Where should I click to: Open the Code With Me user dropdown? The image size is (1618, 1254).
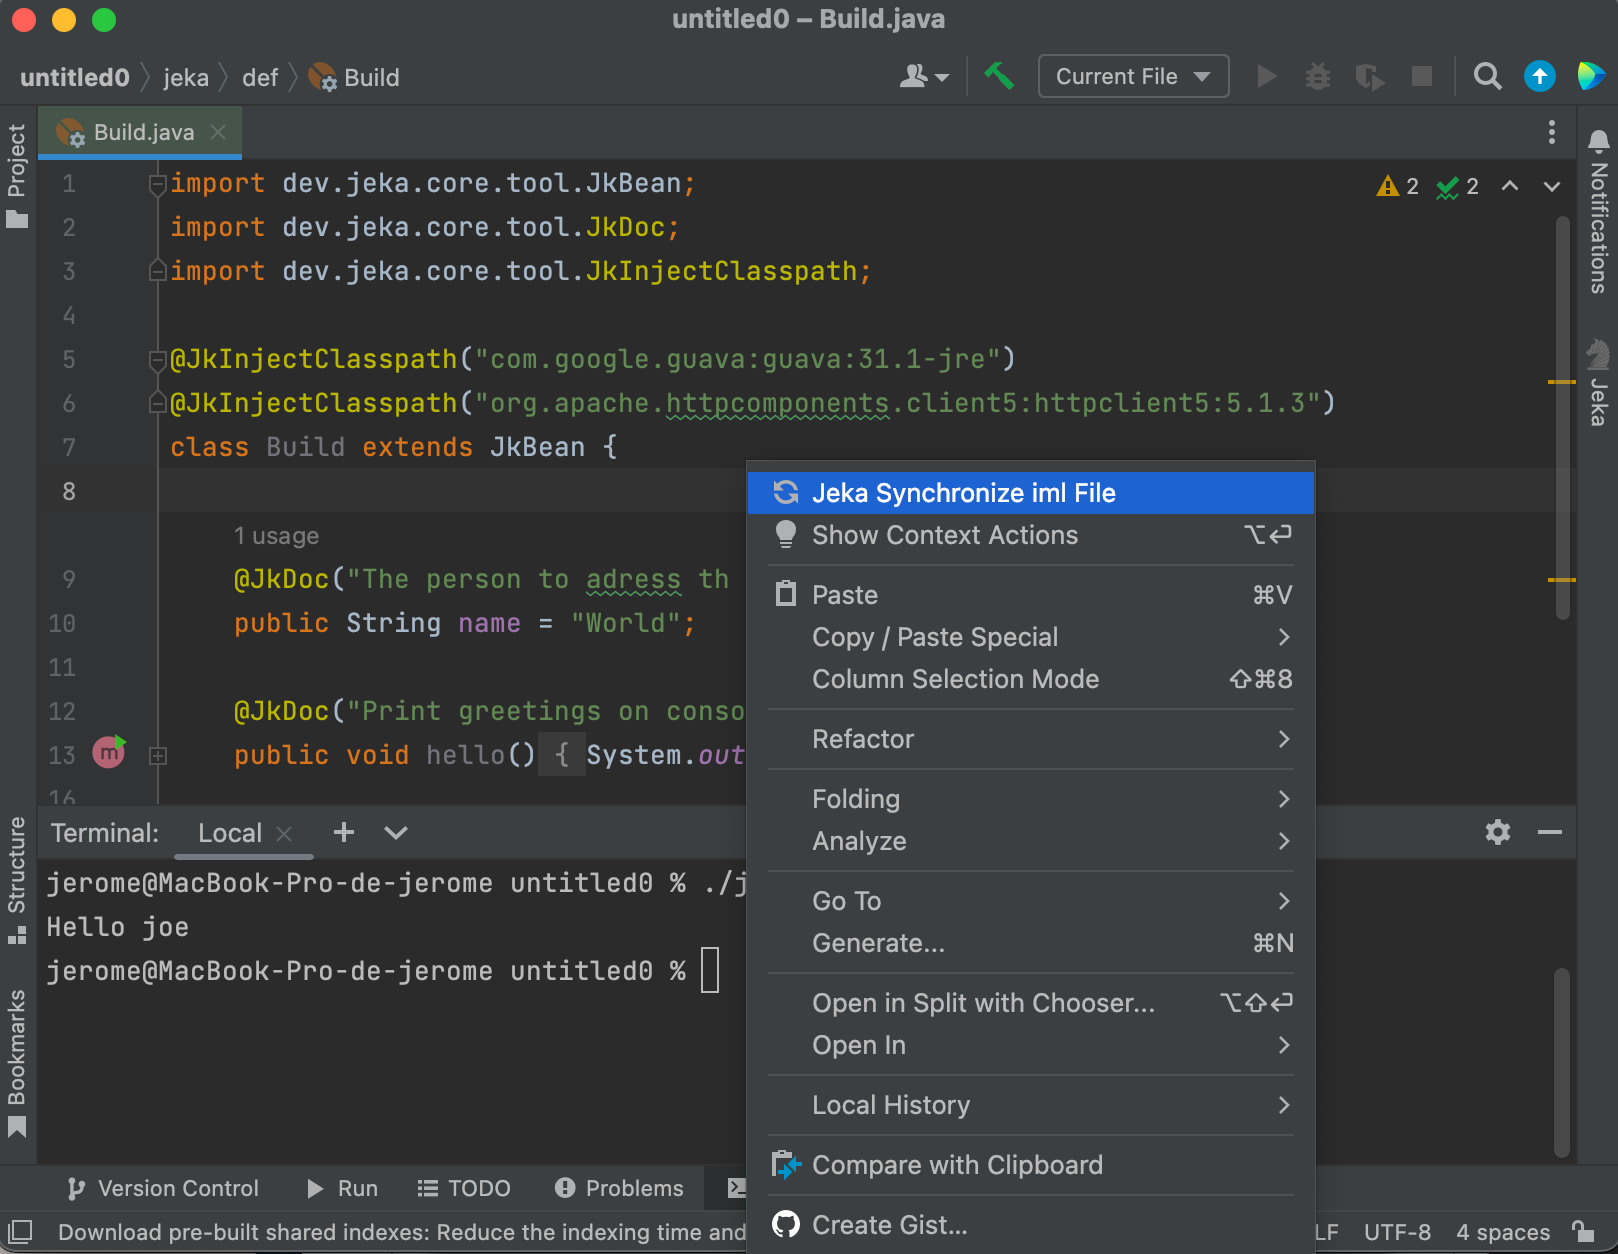click(924, 76)
